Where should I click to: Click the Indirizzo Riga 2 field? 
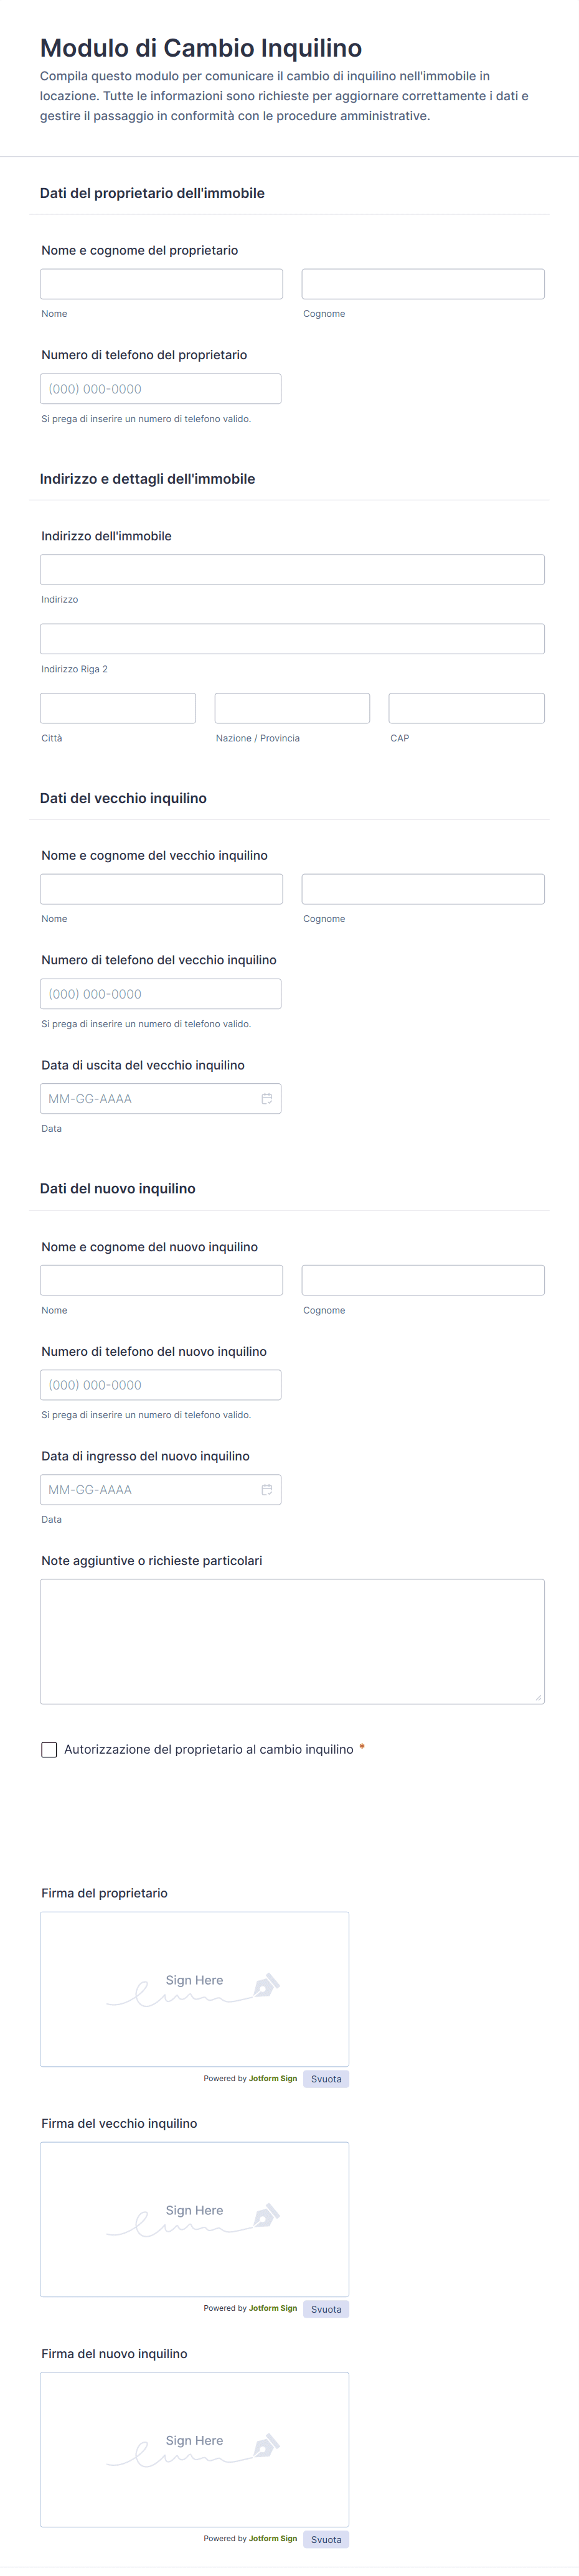(x=292, y=639)
